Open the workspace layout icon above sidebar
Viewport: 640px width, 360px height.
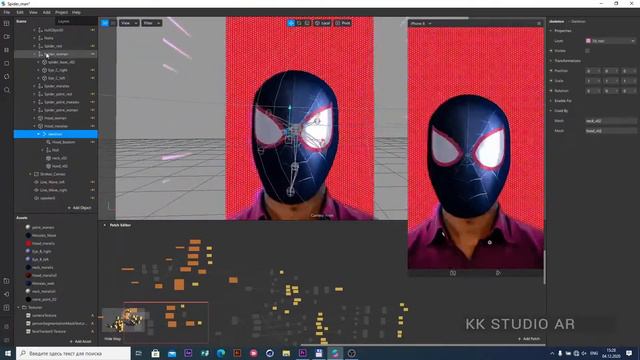pos(7,23)
